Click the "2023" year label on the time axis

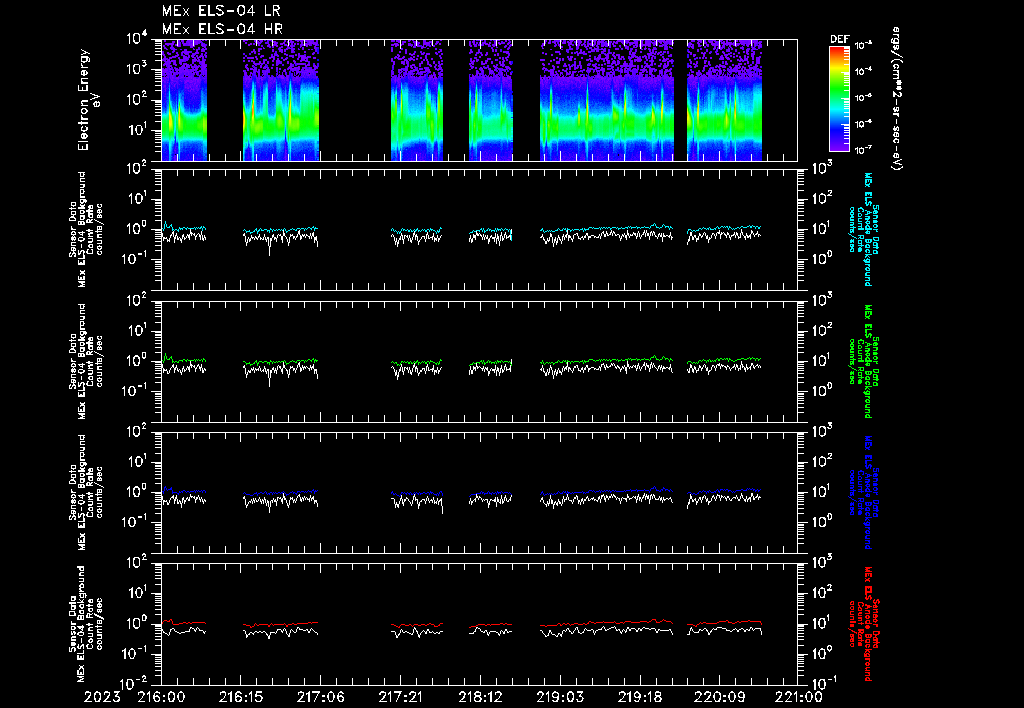point(102,697)
